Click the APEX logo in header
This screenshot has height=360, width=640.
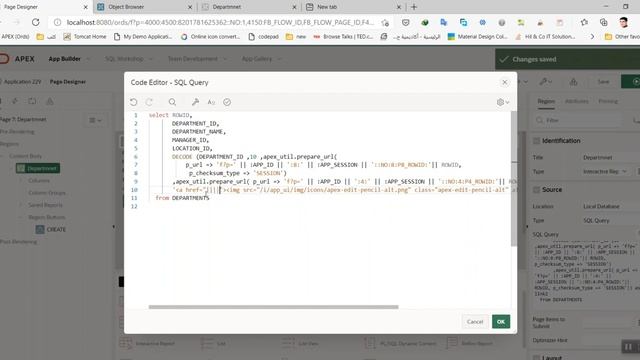pyautogui.click(x=17, y=59)
